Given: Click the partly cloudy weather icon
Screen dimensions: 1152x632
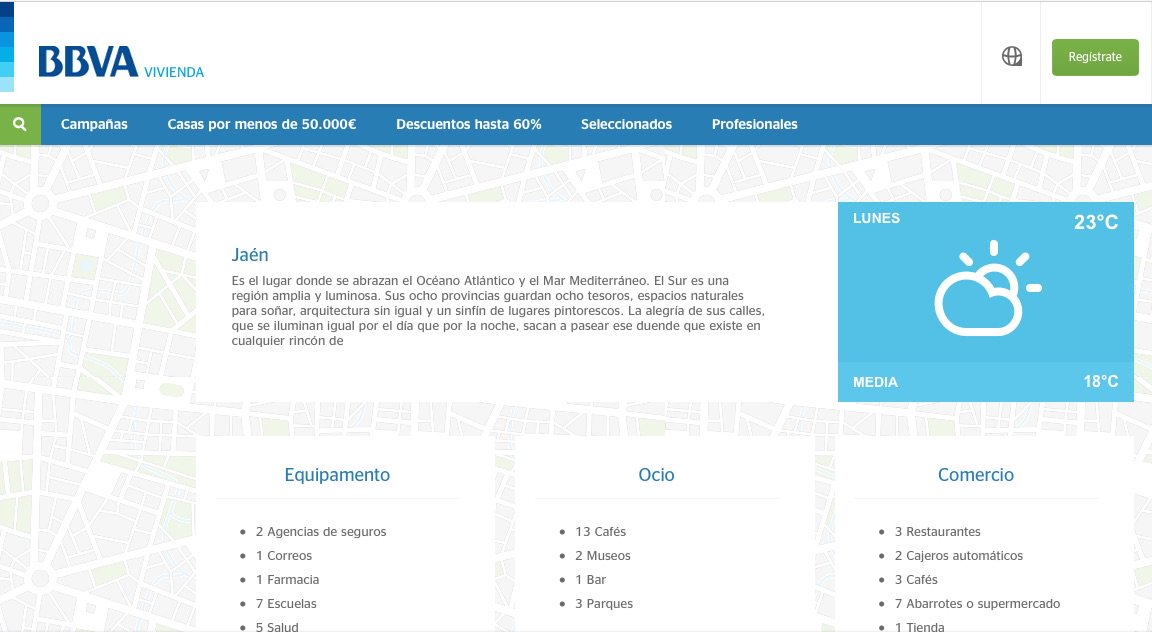Looking at the screenshot, I should click(x=987, y=288).
